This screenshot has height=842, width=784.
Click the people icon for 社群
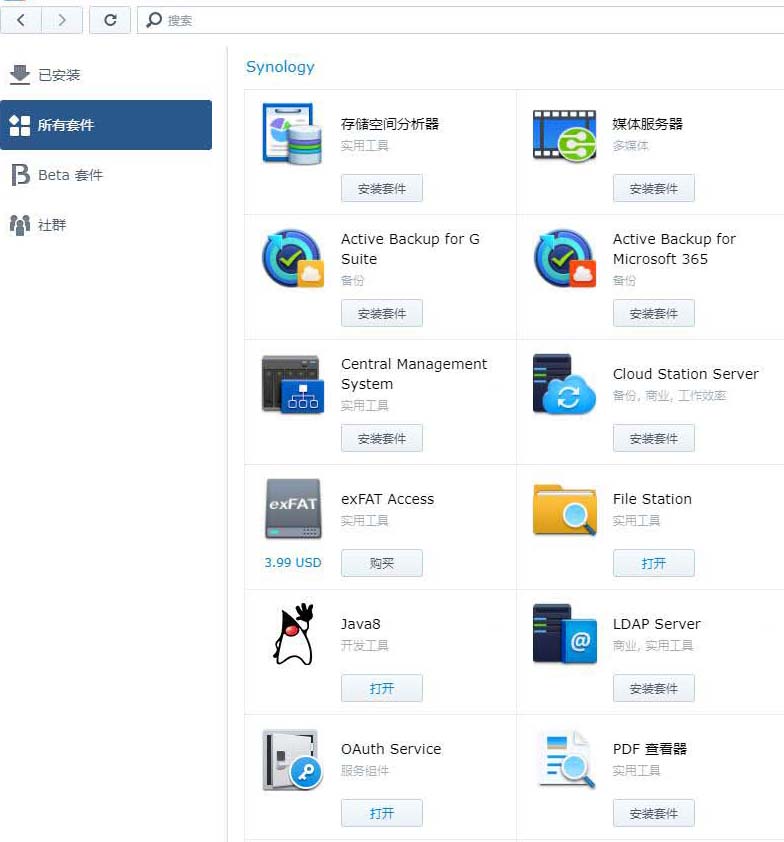click(x=20, y=225)
